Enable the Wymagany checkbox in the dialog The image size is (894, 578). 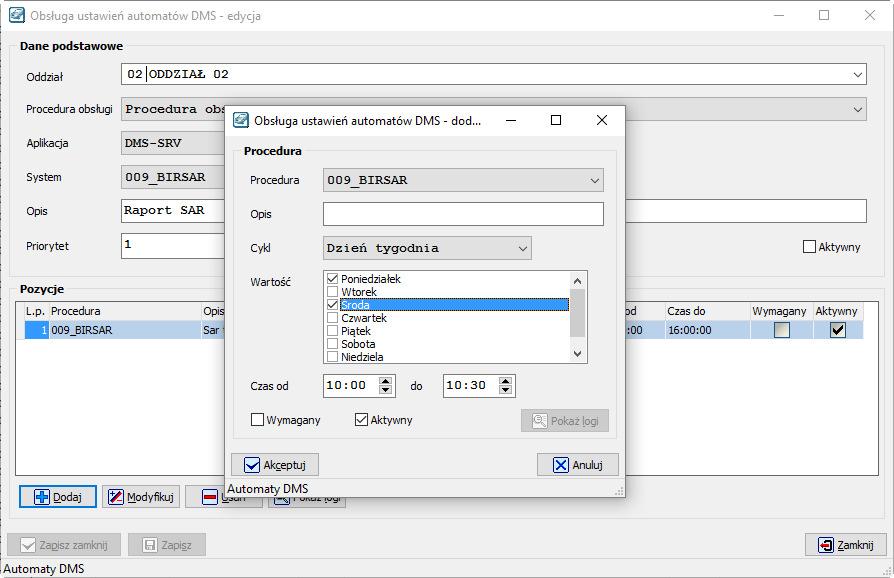[257, 420]
